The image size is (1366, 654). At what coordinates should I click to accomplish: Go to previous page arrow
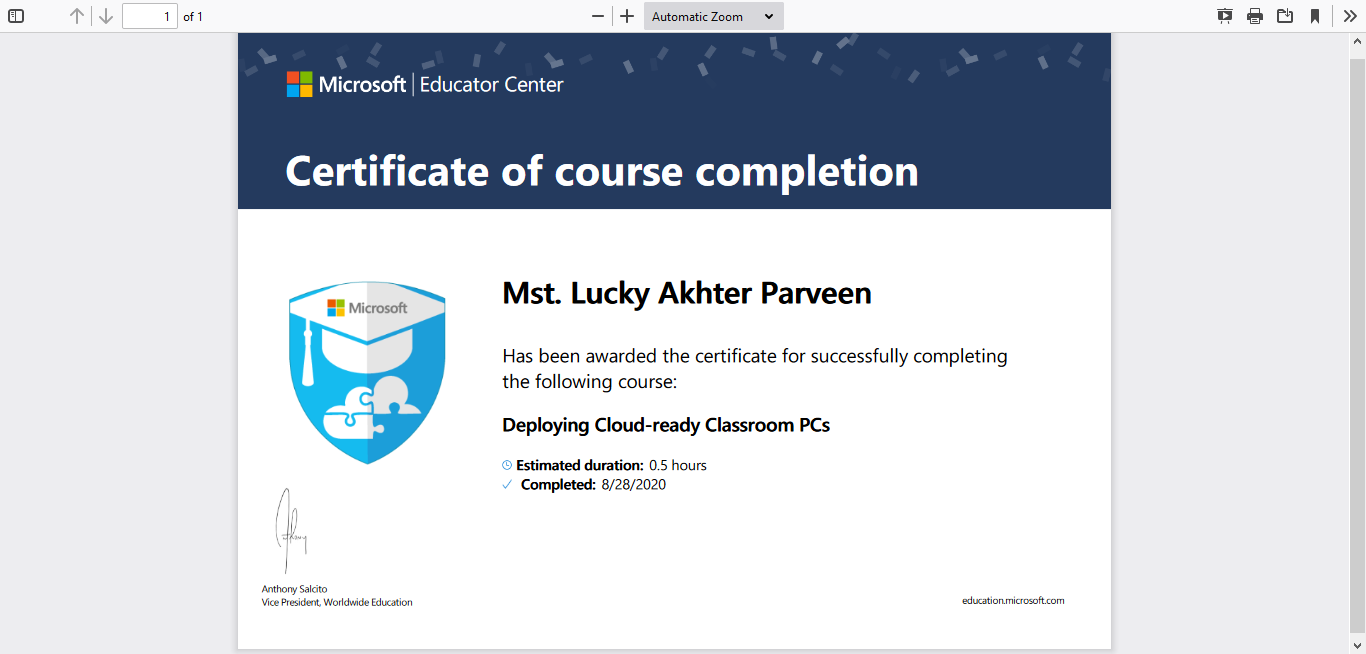(x=77, y=16)
